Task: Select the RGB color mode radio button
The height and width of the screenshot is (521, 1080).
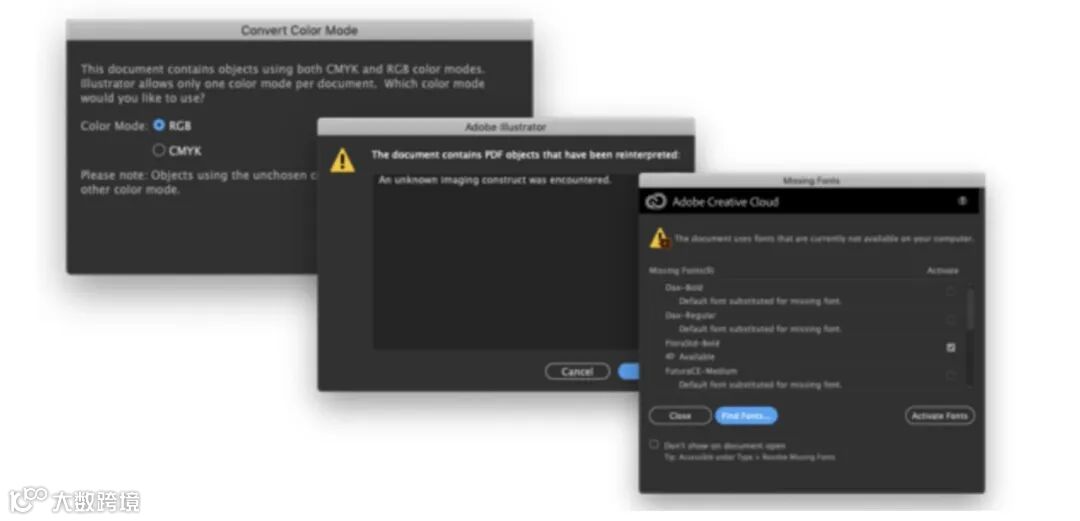Action: coord(159,125)
